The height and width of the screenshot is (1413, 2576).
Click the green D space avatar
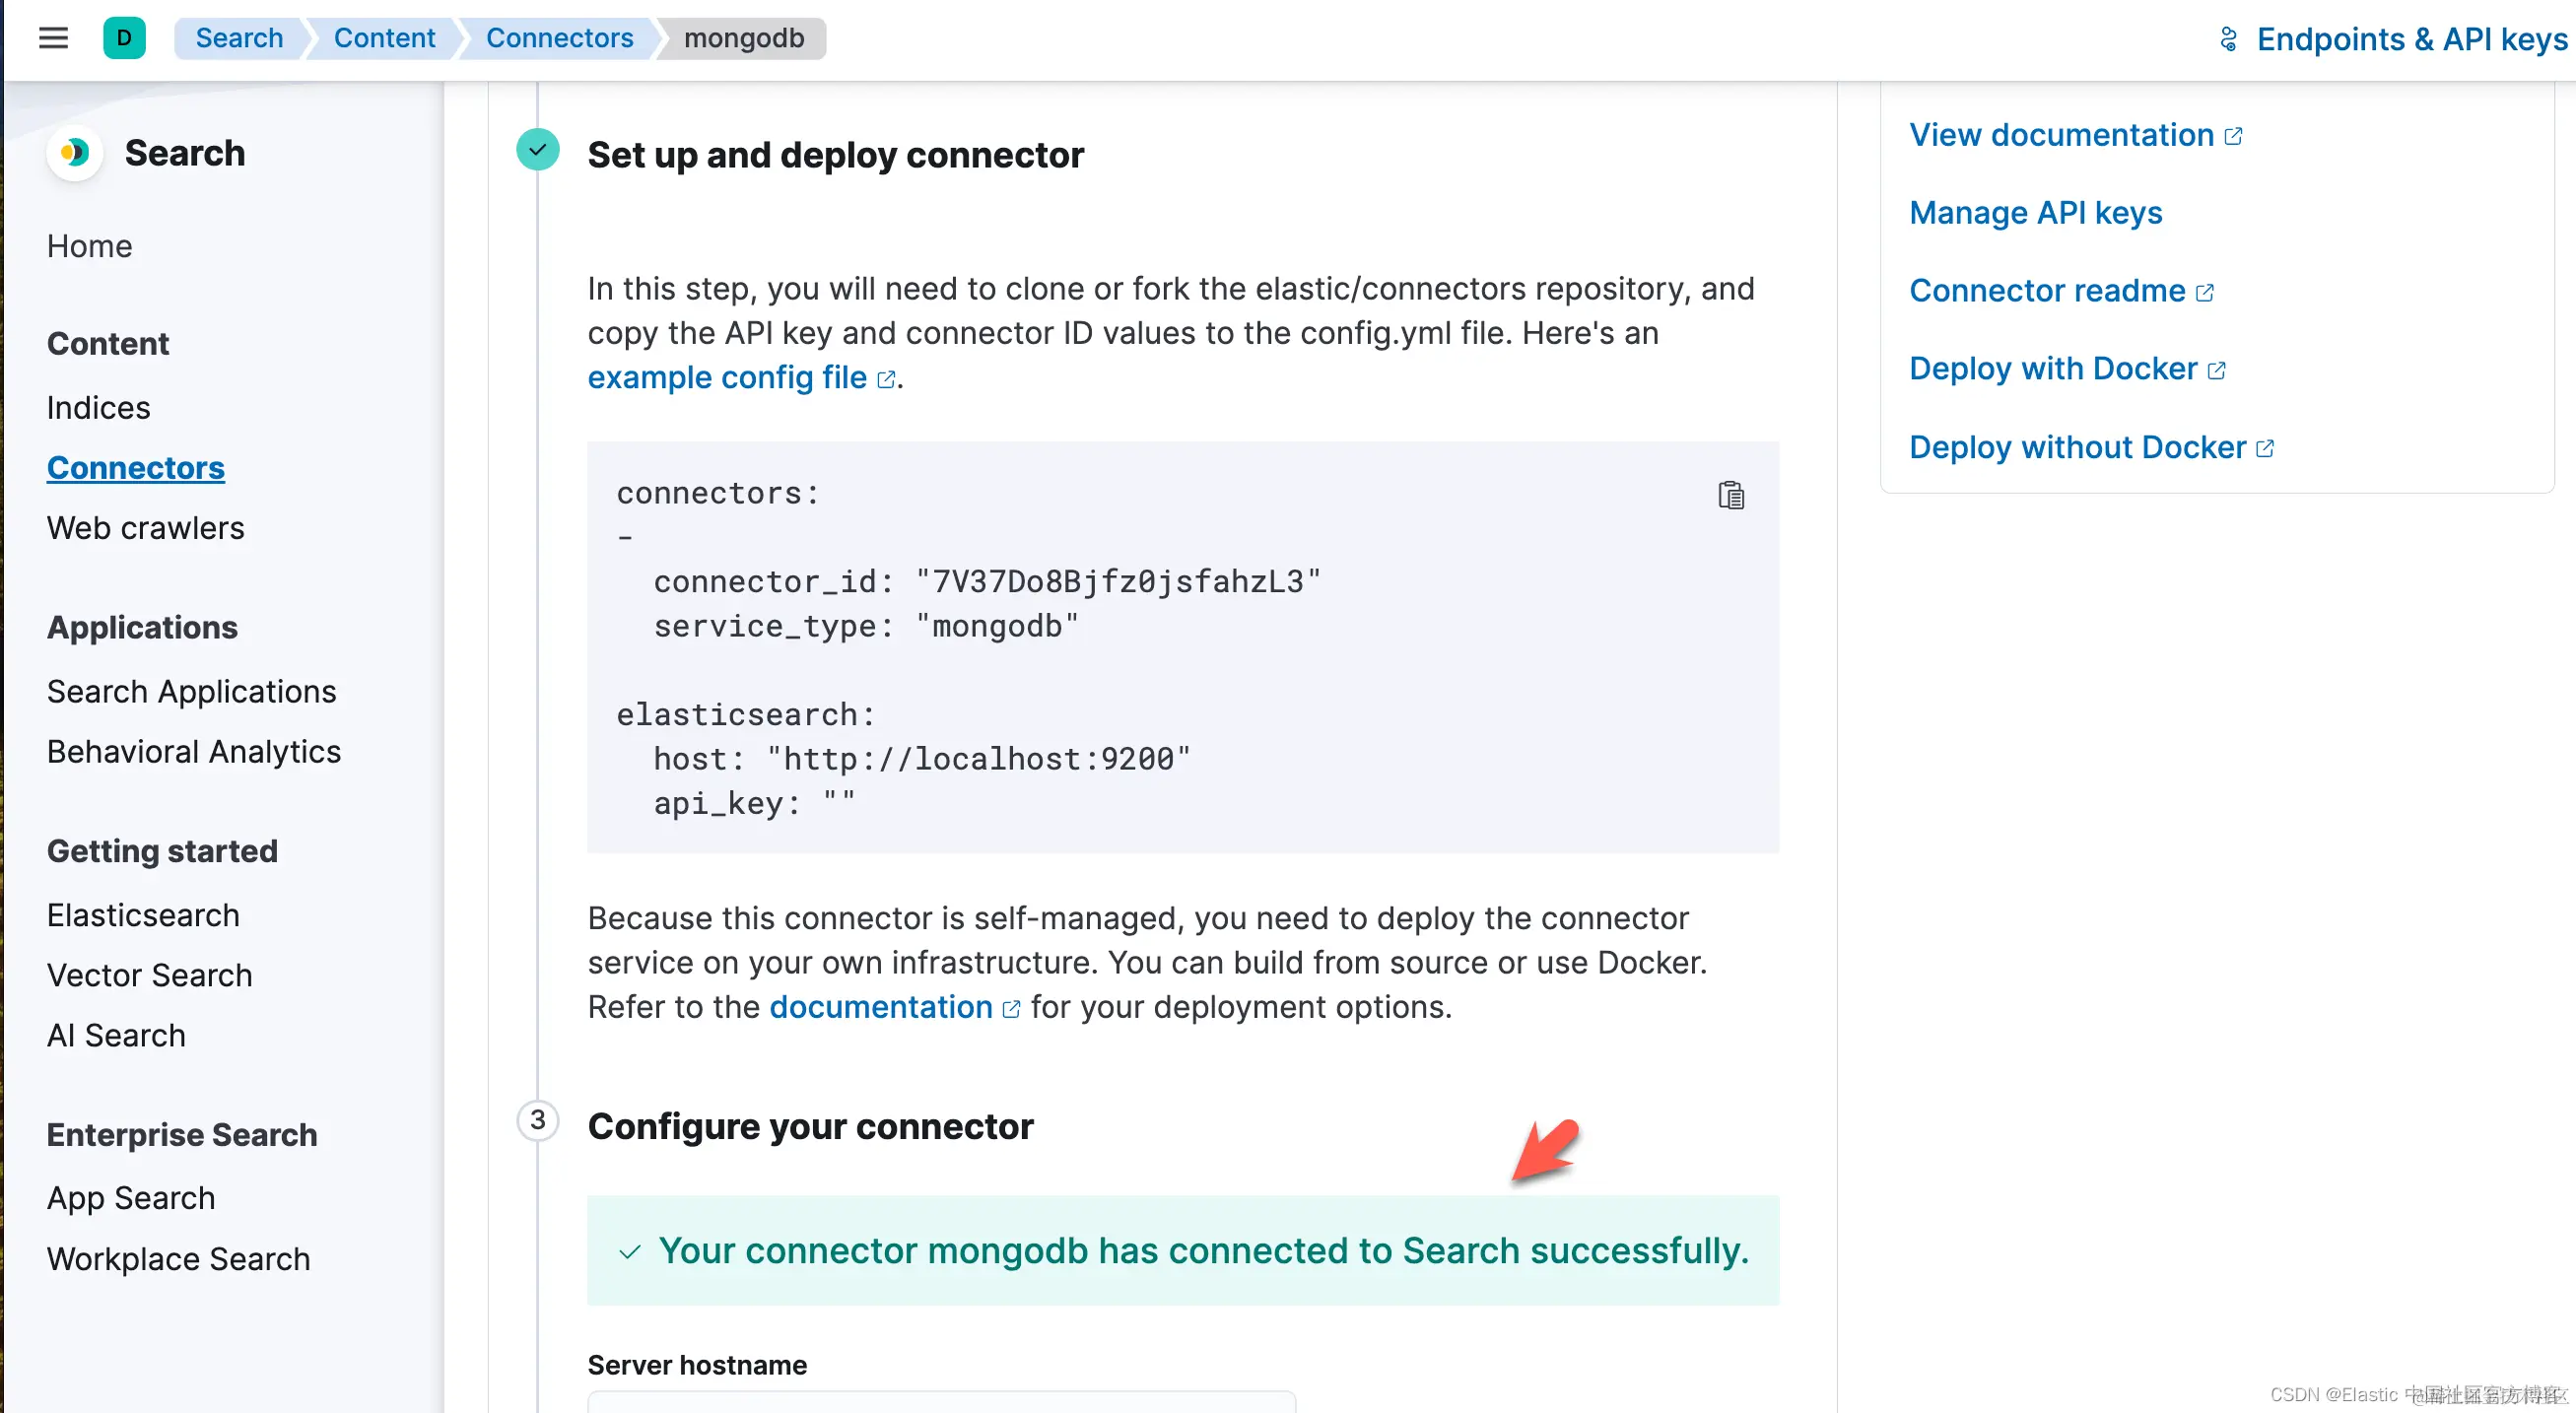tap(124, 38)
